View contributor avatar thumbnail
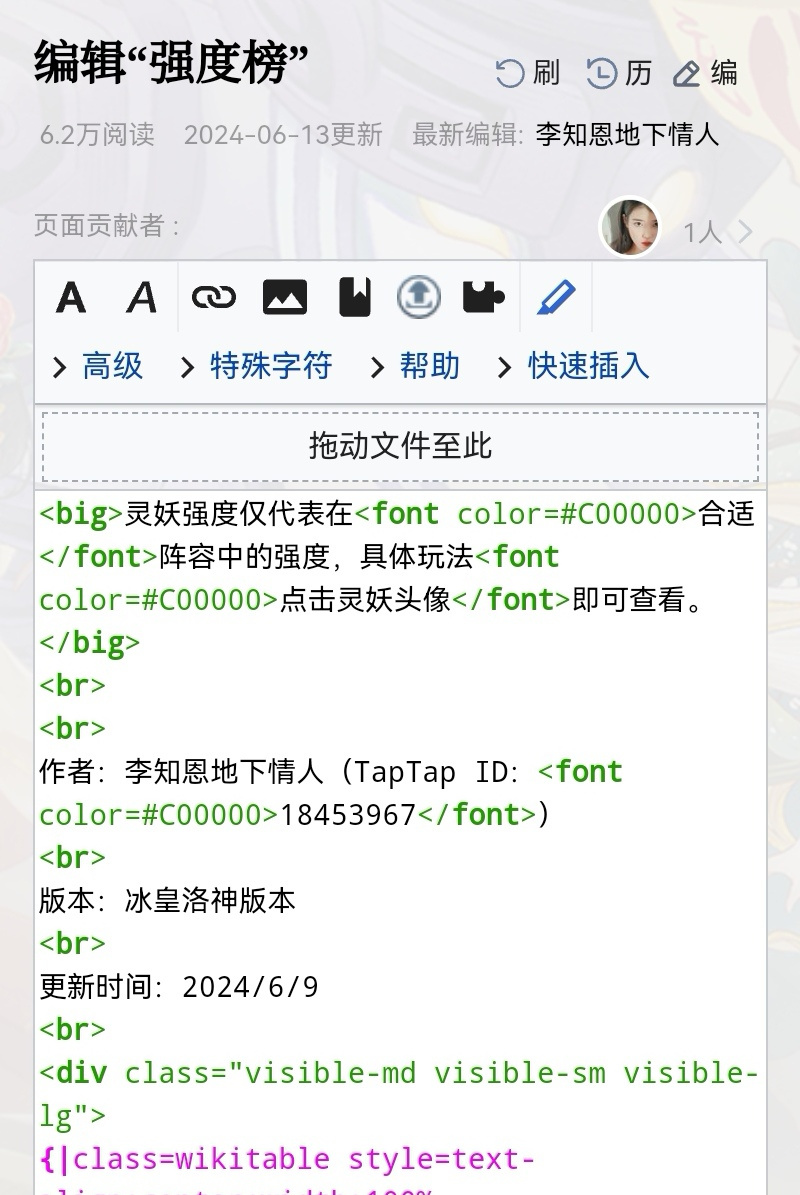 pyautogui.click(x=629, y=227)
